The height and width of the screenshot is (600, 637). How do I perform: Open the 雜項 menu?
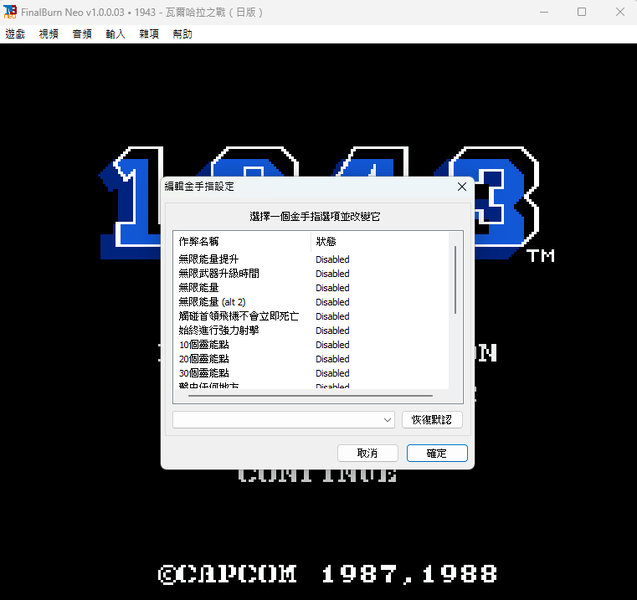(149, 34)
